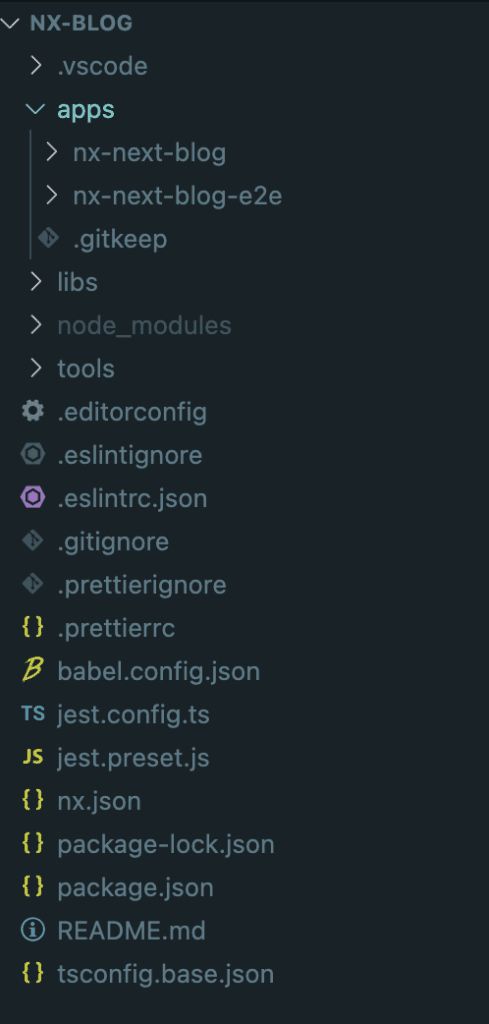
Task: Open the .vscode folder
Action: tap(103, 66)
